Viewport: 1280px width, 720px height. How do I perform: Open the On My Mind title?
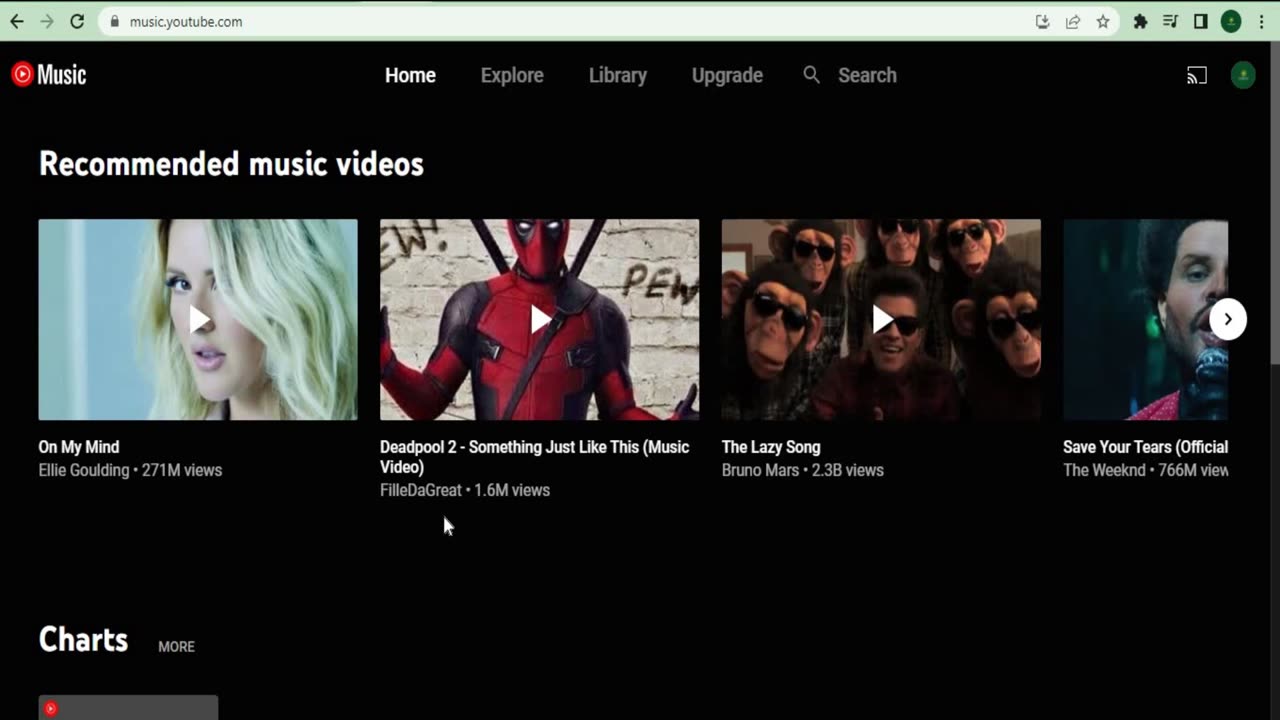click(79, 447)
